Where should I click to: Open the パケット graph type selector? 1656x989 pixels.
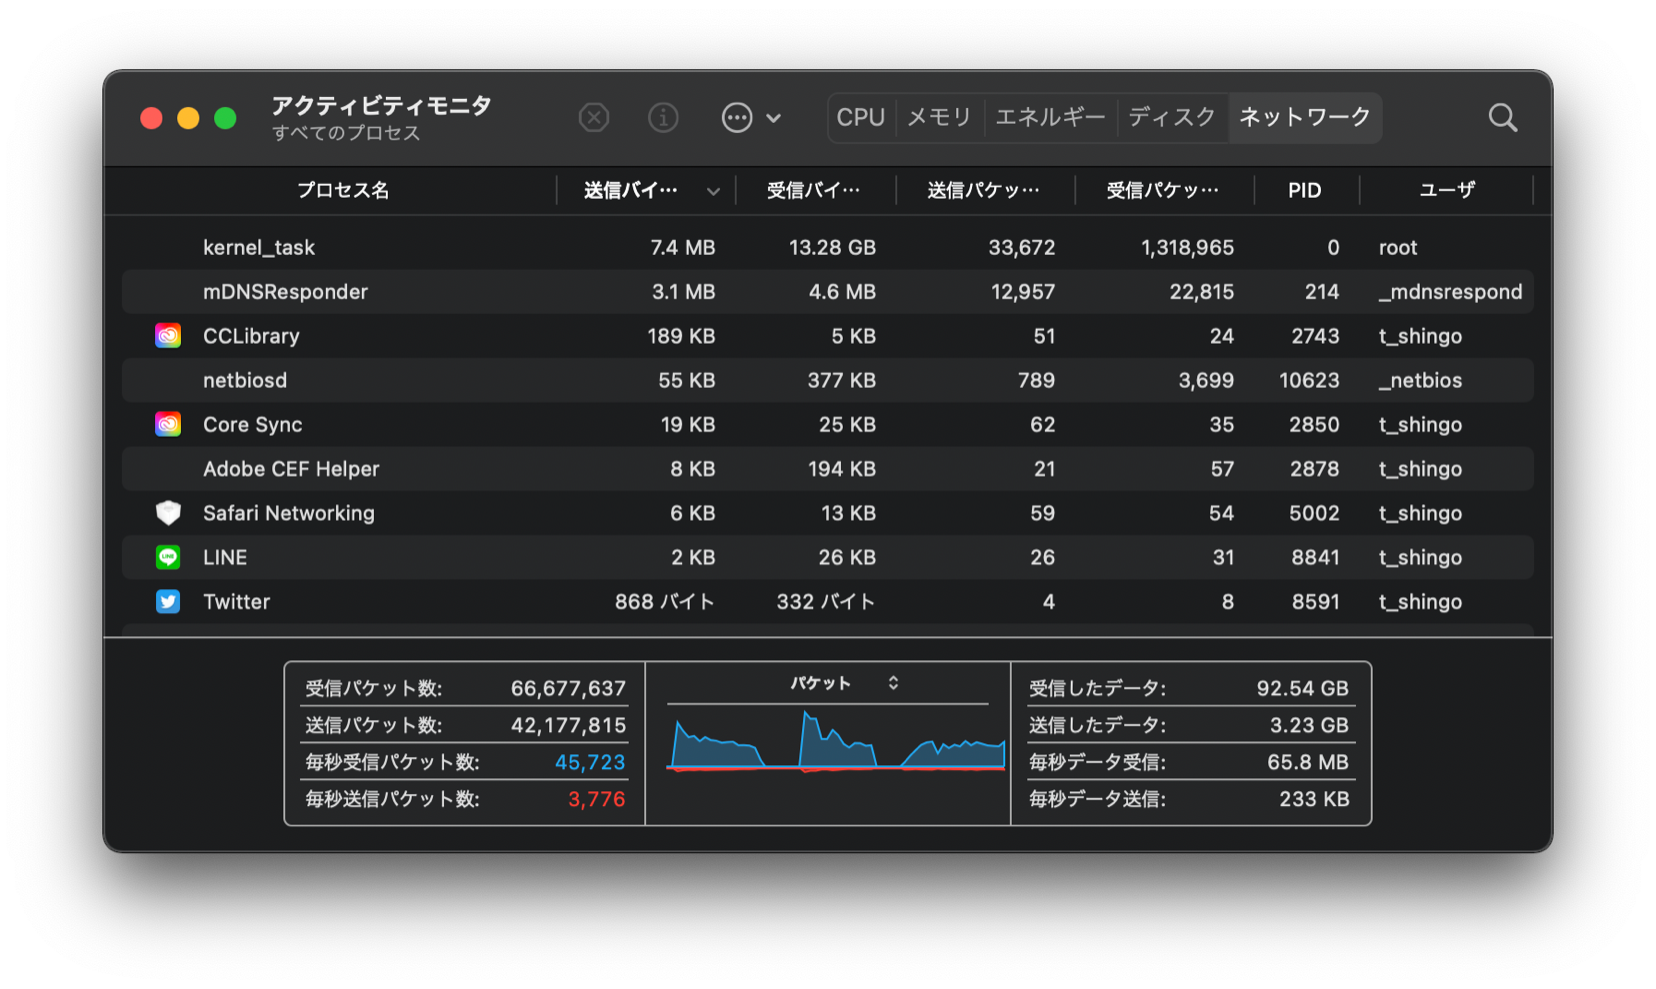point(845,683)
